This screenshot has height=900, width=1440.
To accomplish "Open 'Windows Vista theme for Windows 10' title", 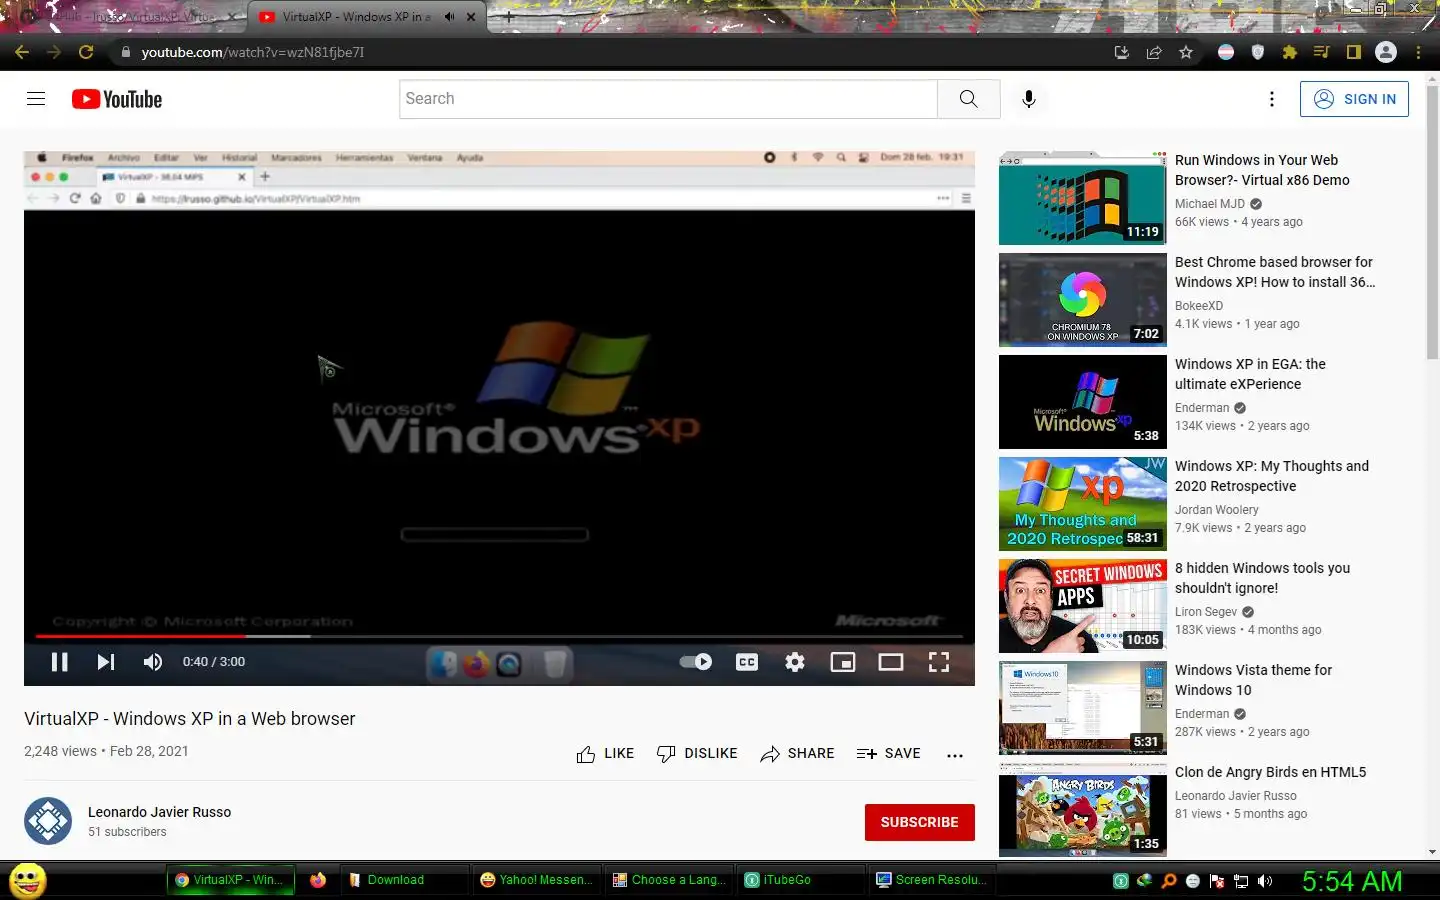I will coord(1253,680).
